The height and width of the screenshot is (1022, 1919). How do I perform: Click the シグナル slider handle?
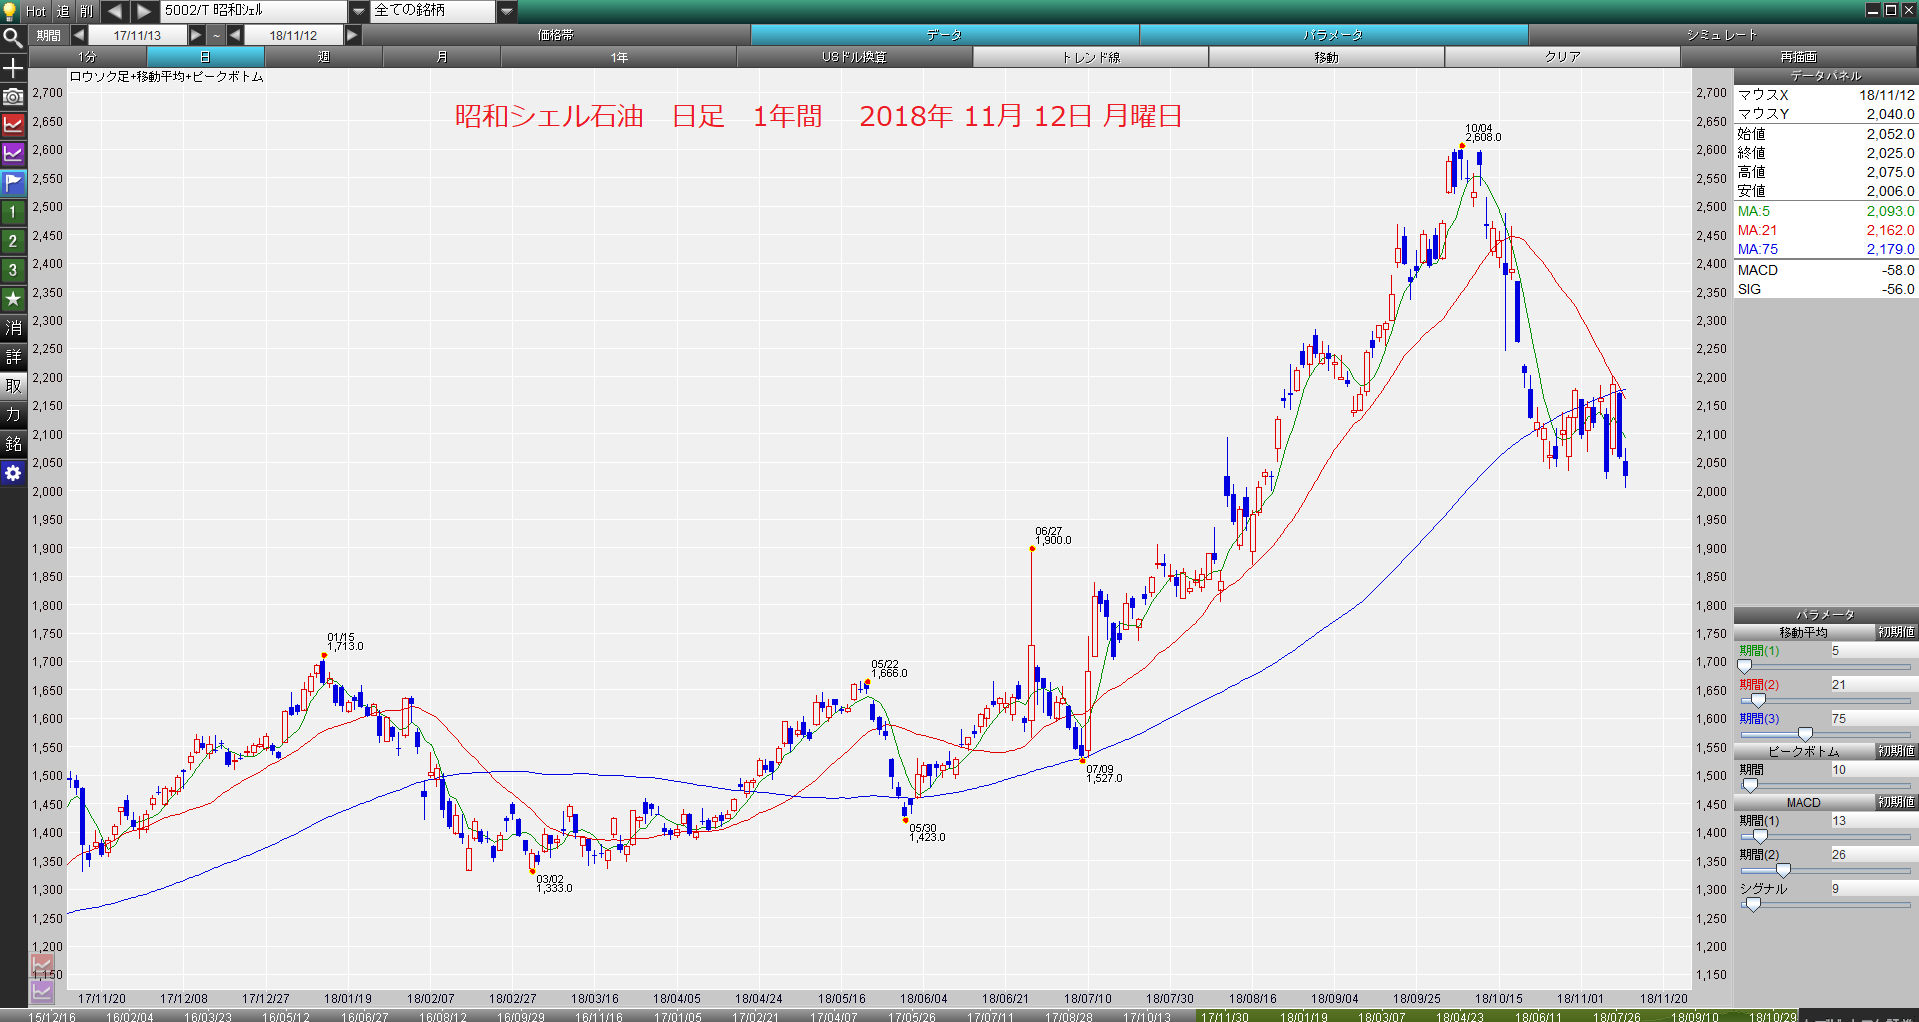pos(1752,905)
